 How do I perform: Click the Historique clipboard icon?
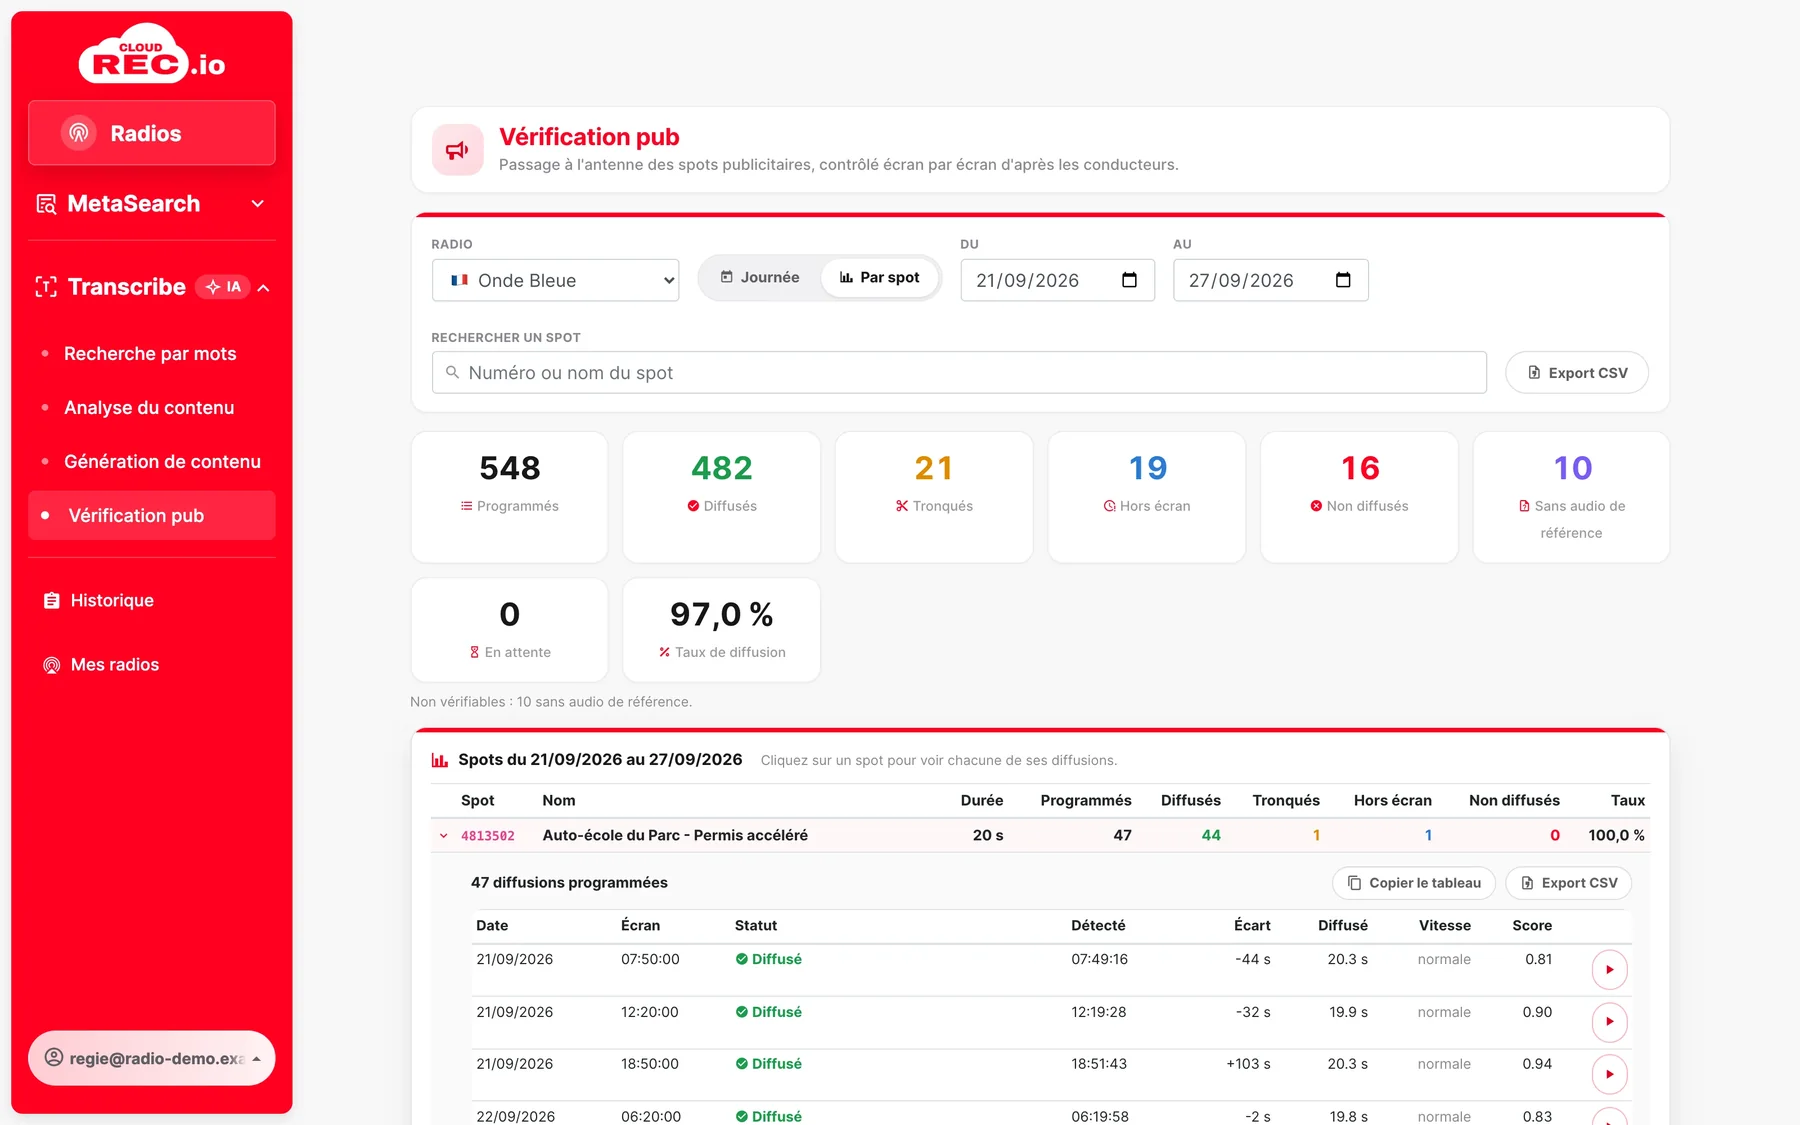(52, 601)
